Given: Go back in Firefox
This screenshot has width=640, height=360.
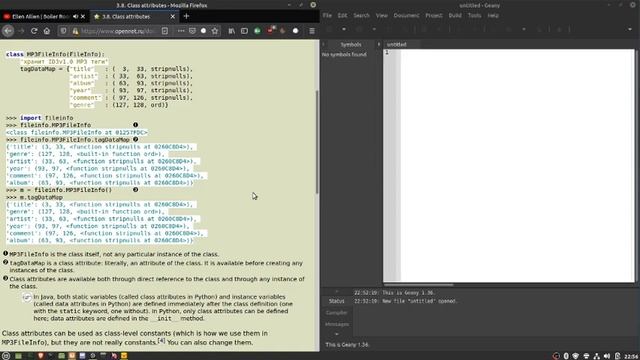Looking at the screenshot, I should click(x=8, y=31).
